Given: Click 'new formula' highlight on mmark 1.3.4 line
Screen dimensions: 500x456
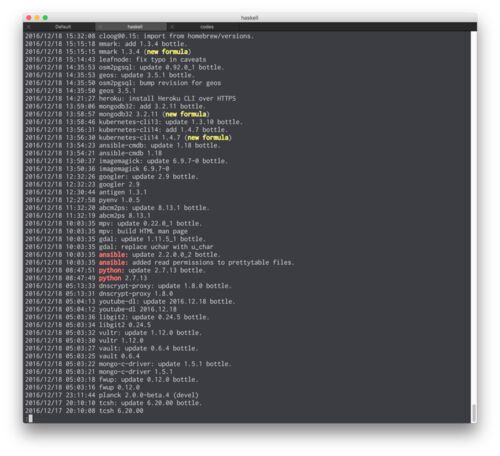Looking at the screenshot, I should pos(167,52).
